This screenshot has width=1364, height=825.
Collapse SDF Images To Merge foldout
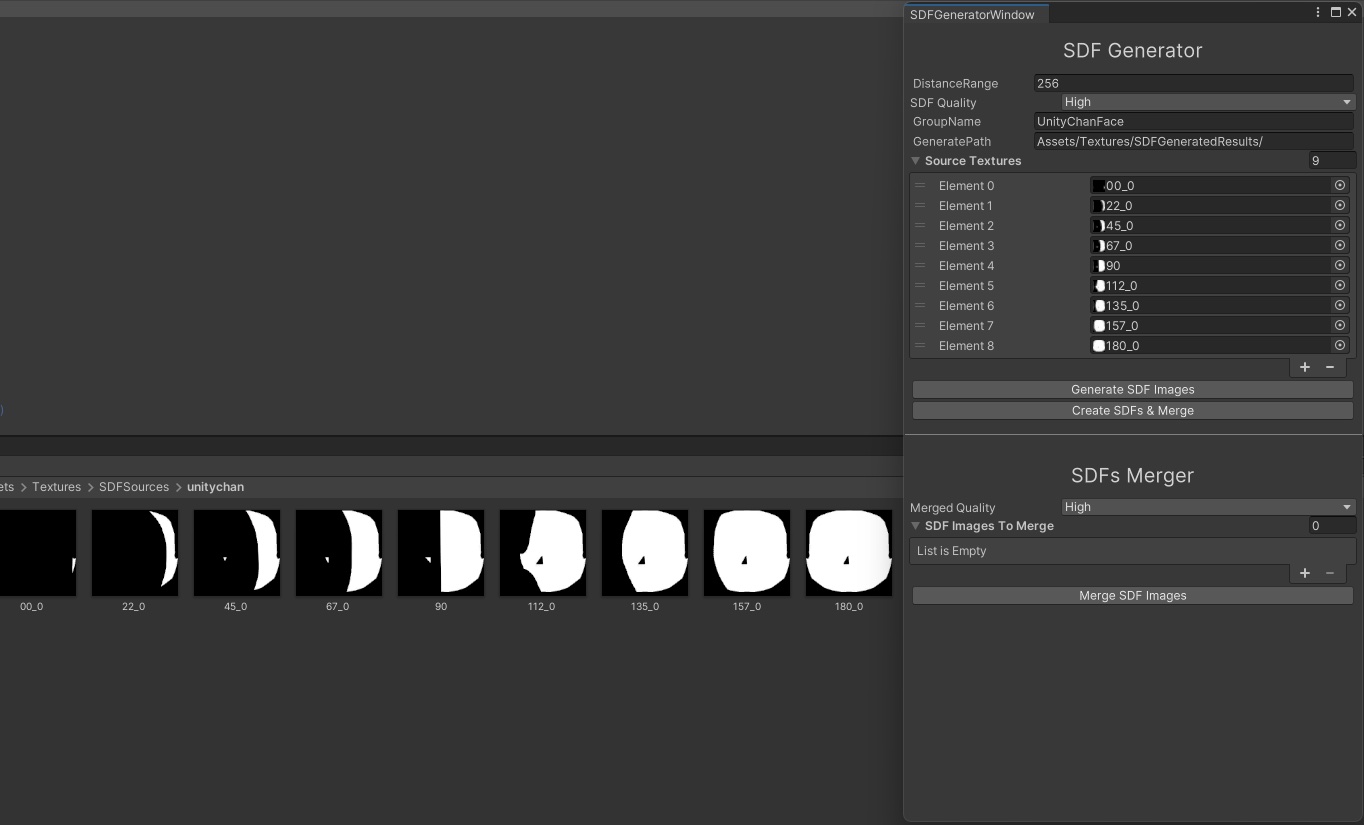tap(915, 526)
